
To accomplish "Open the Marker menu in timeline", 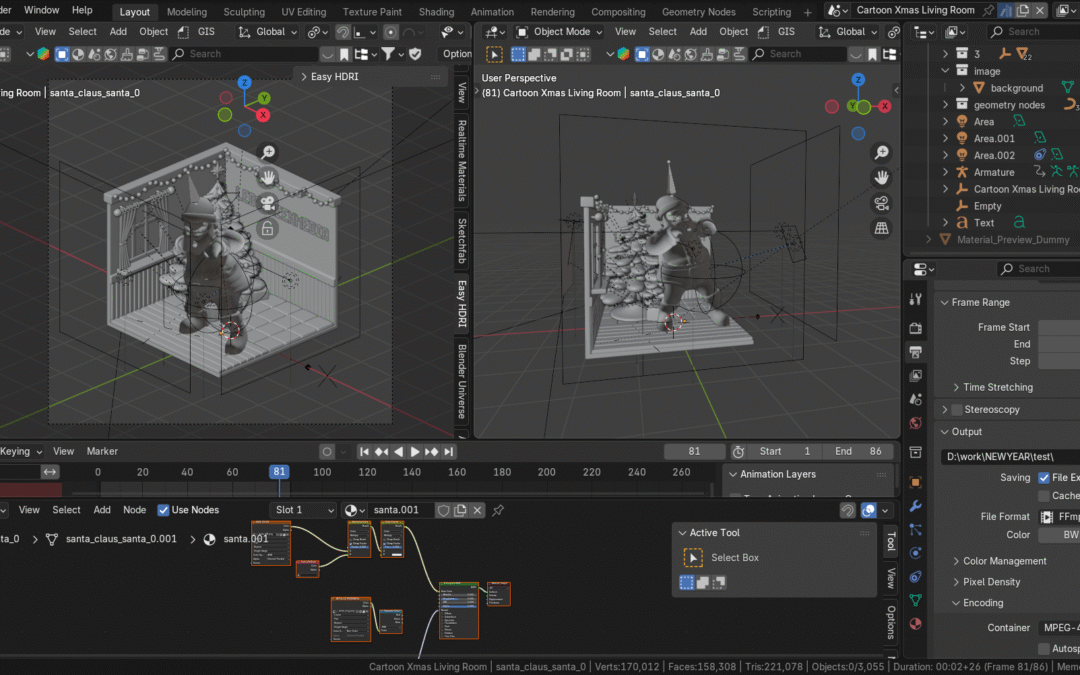I will click(102, 452).
